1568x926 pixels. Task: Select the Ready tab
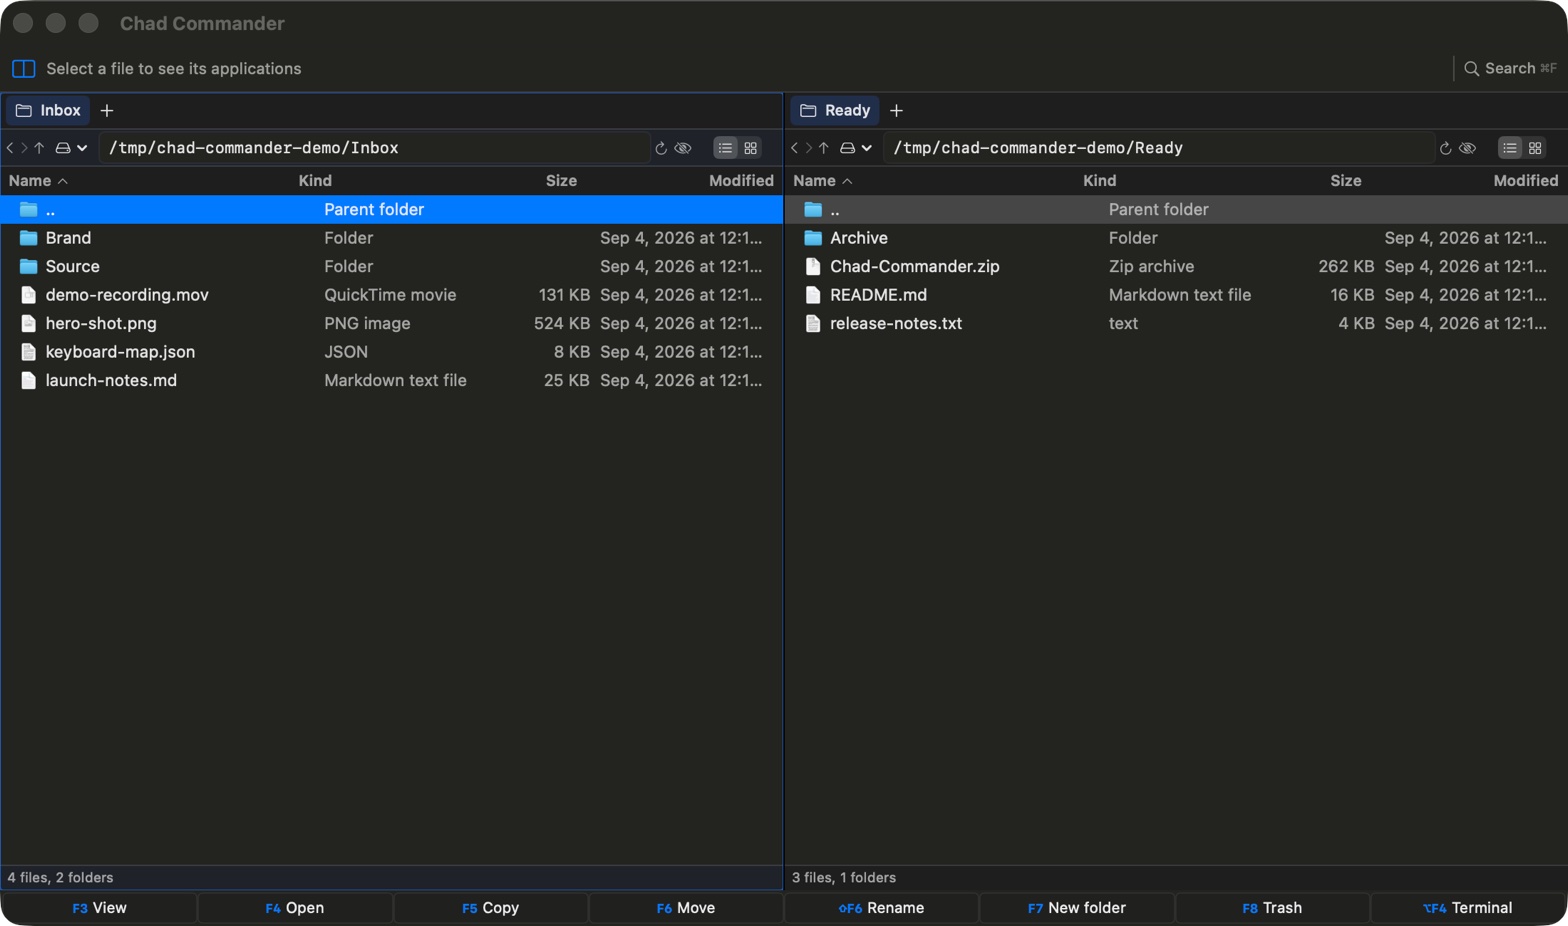coord(834,110)
